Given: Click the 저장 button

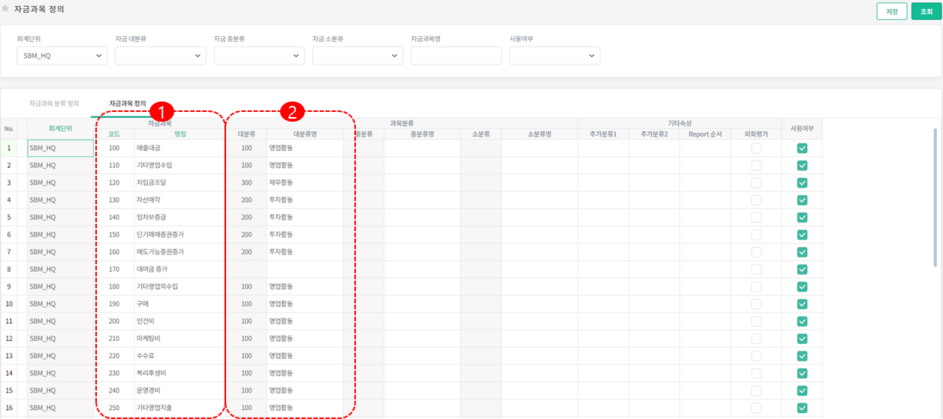Looking at the screenshot, I should click(x=891, y=11).
